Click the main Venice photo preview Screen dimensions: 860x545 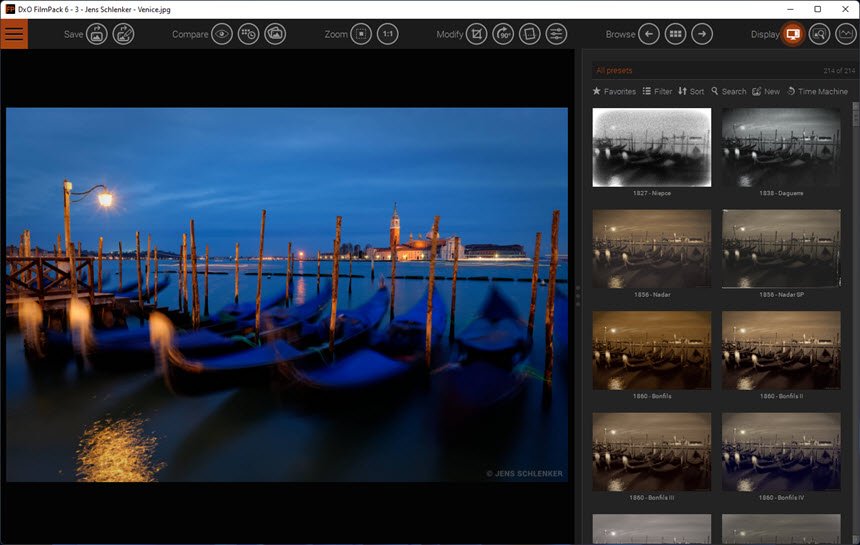pyautogui.click(x=287, y=295)
